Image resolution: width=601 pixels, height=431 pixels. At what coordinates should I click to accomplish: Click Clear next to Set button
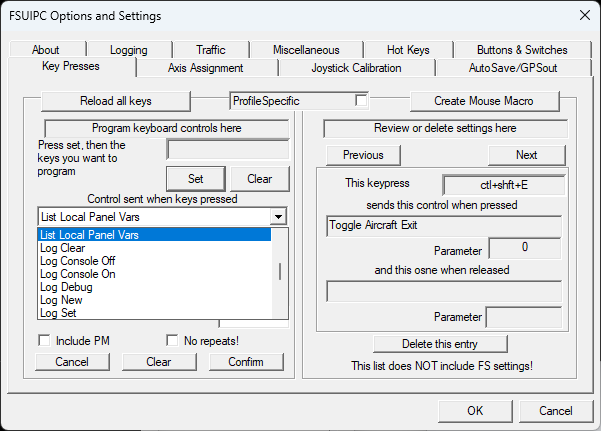coord(259,179)
